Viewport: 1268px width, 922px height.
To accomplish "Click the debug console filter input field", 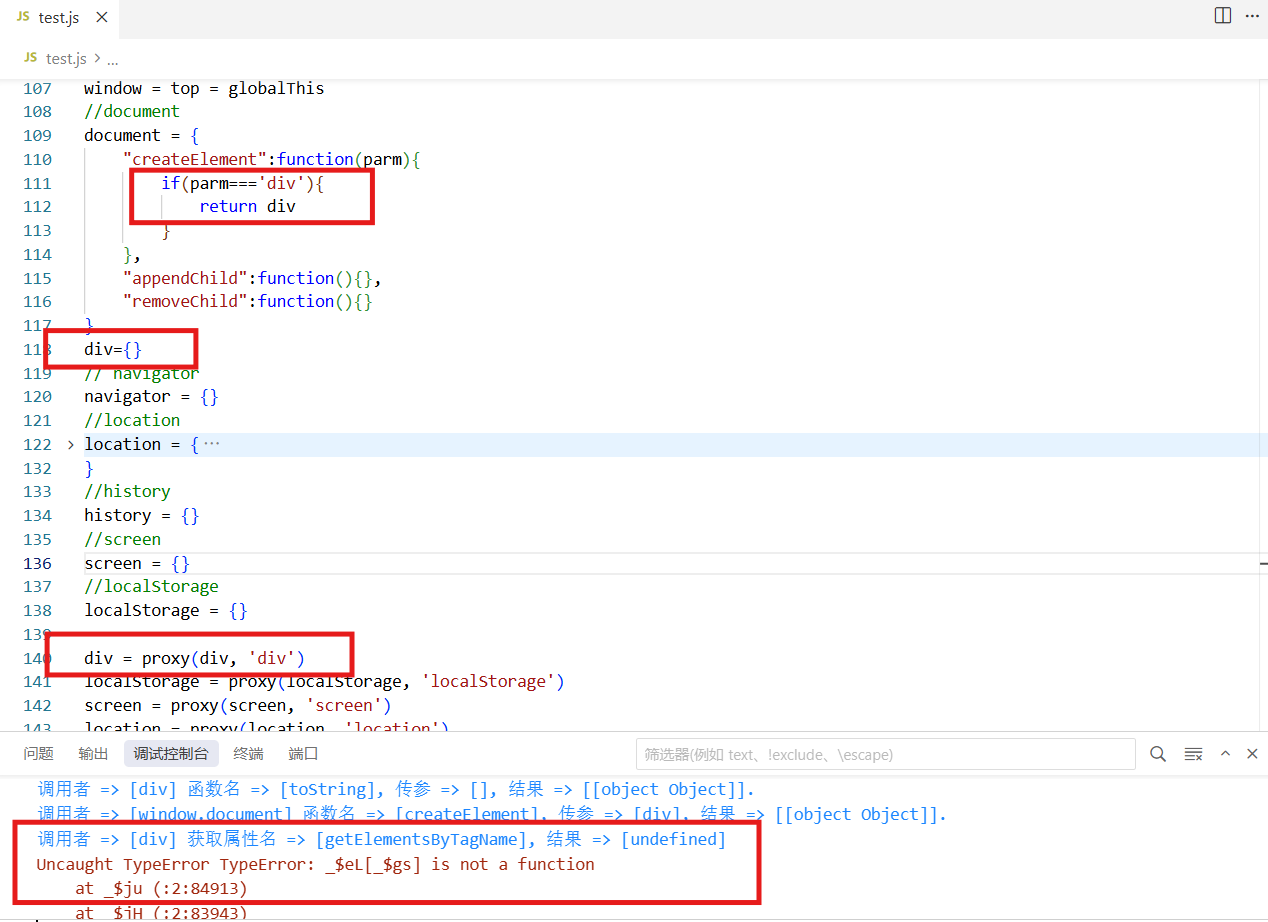I will (885, 754).
